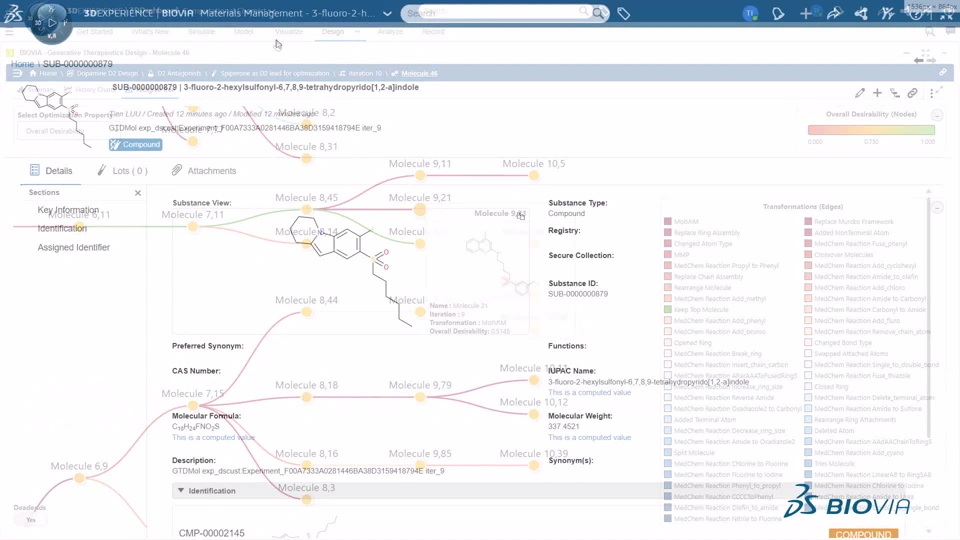The width and height of the screenshot is (960, 540).
Task: Switch to the Details tab
Action: 51,171
